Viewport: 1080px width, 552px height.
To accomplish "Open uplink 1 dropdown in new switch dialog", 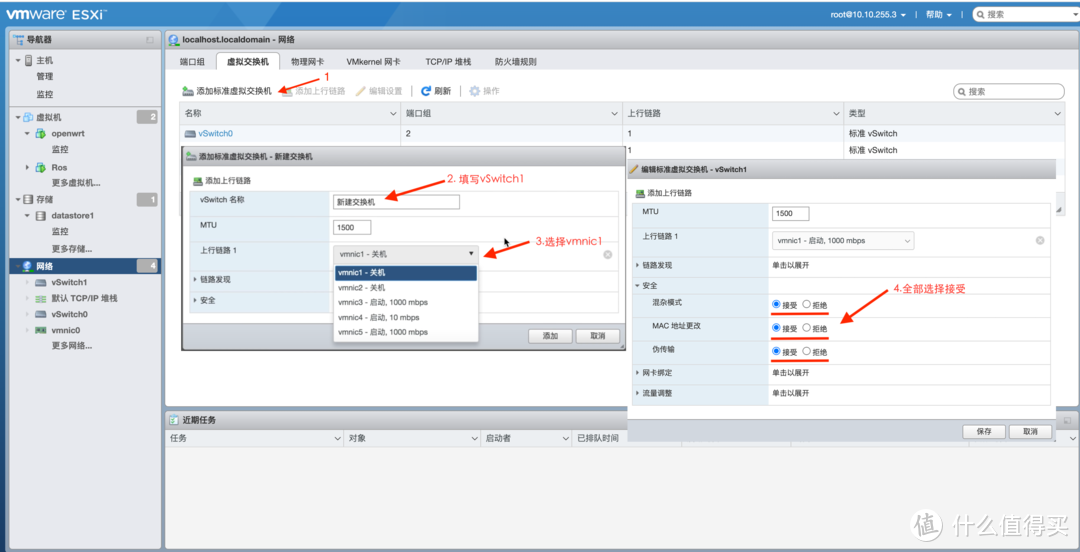I will (x=406, y=254).
